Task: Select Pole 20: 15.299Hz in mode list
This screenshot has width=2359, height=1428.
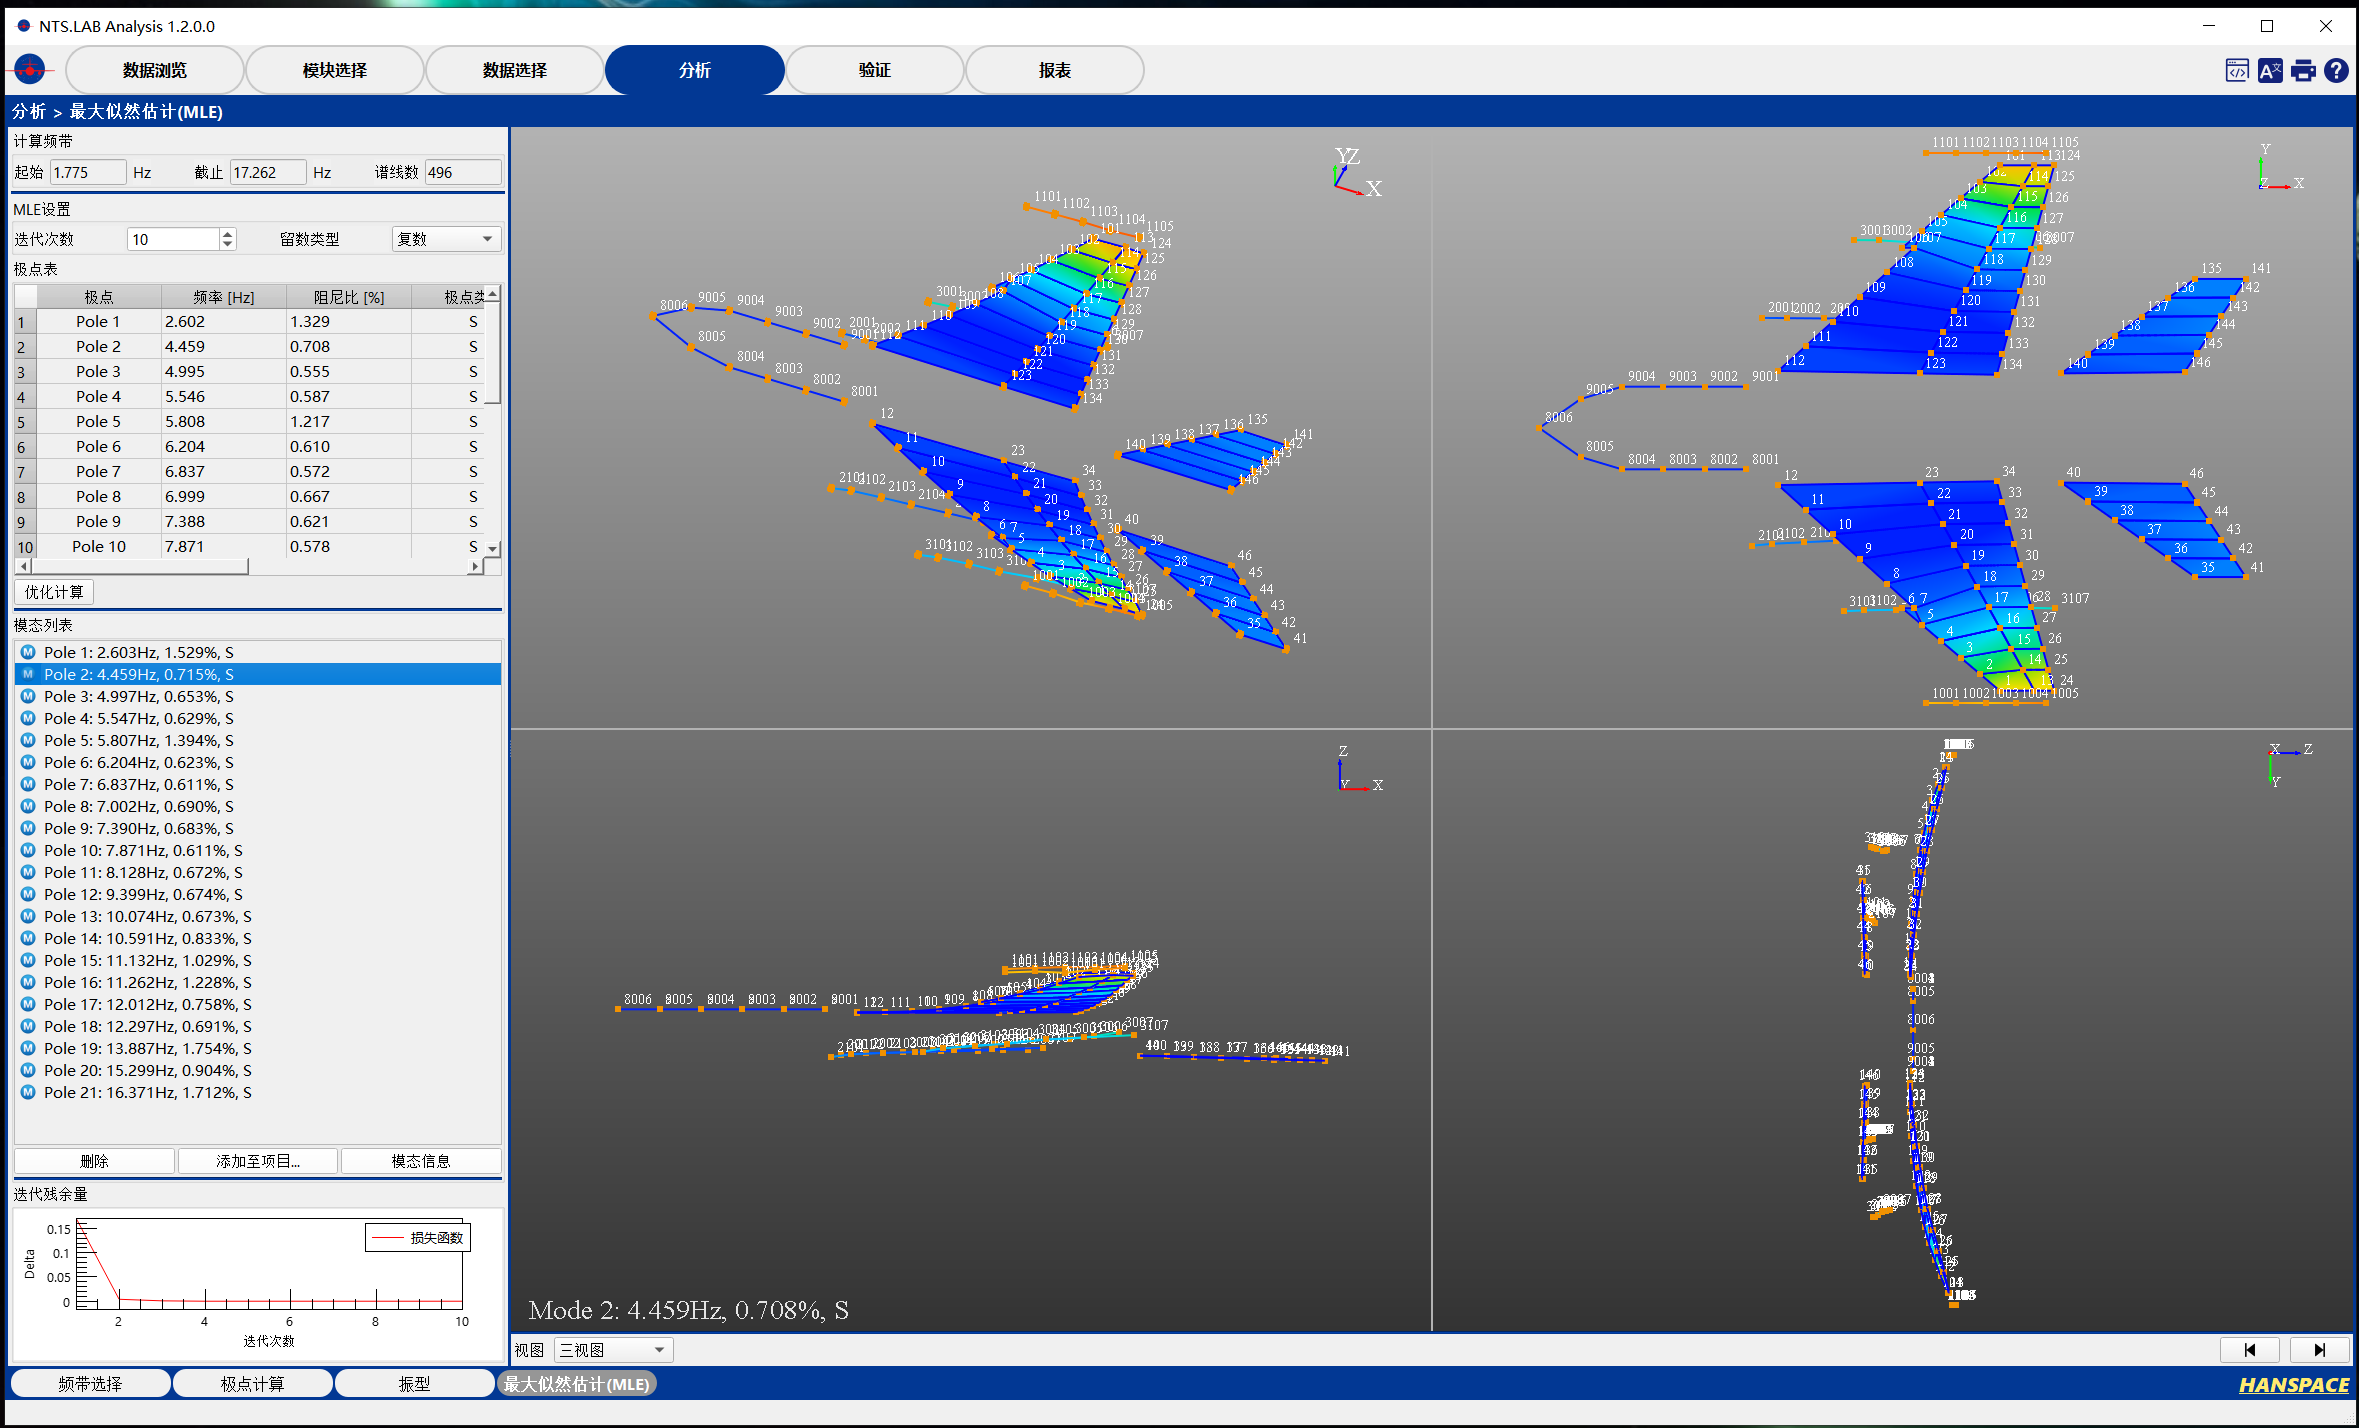Action: [x=258, y=1070]
